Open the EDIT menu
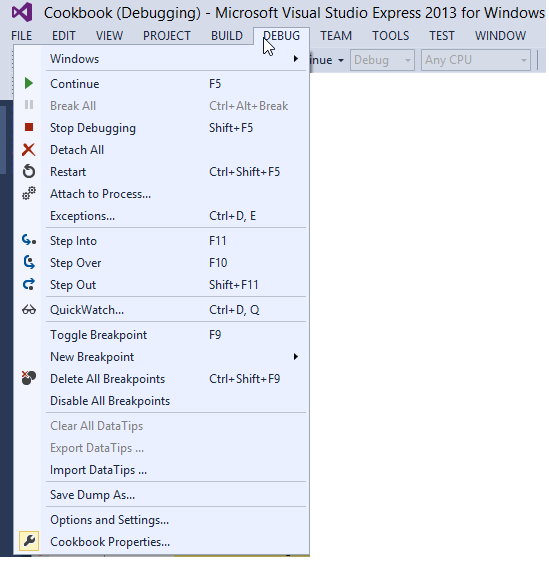The image size is (549, 567). pyautogui.click(x=64, y=36)
